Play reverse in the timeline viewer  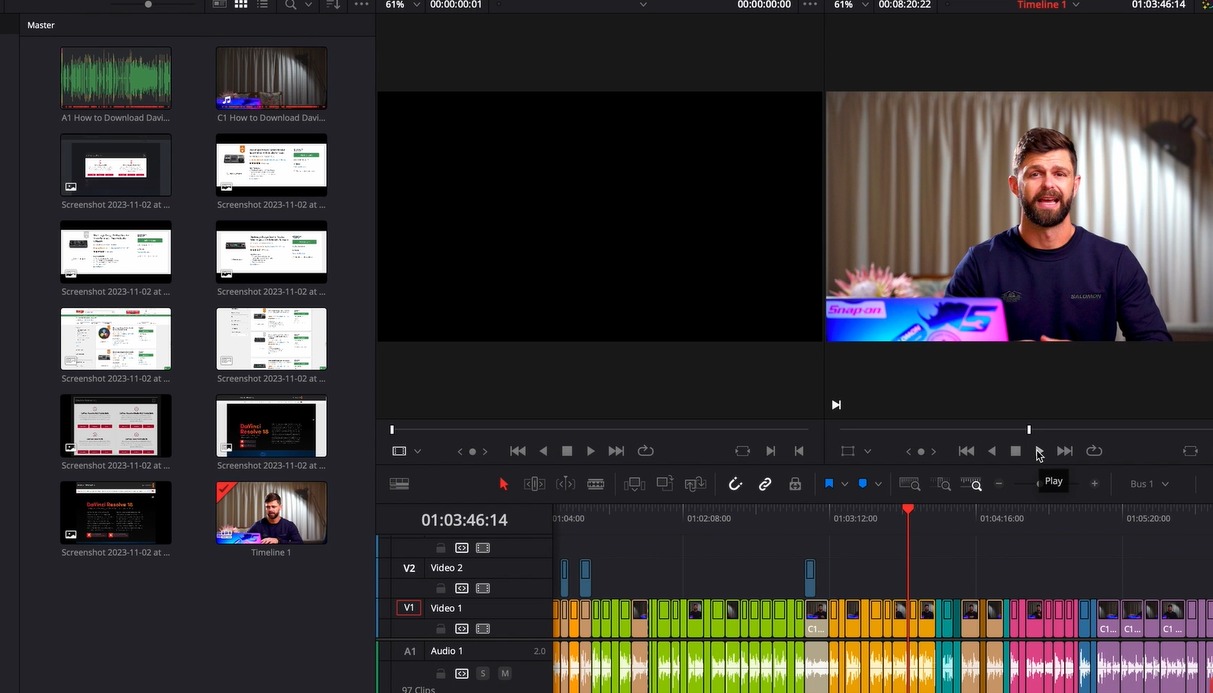pyautogui.click(x=992, y=451)
